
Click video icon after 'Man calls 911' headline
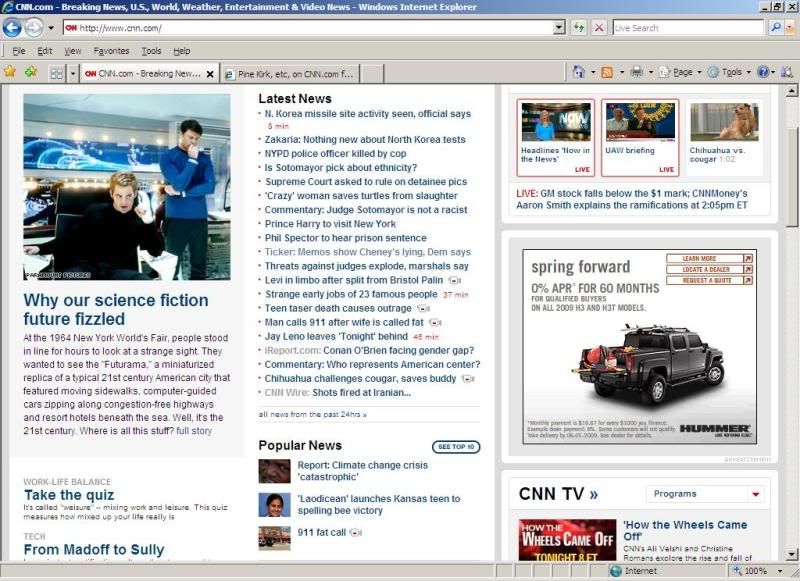click(435, 323)
